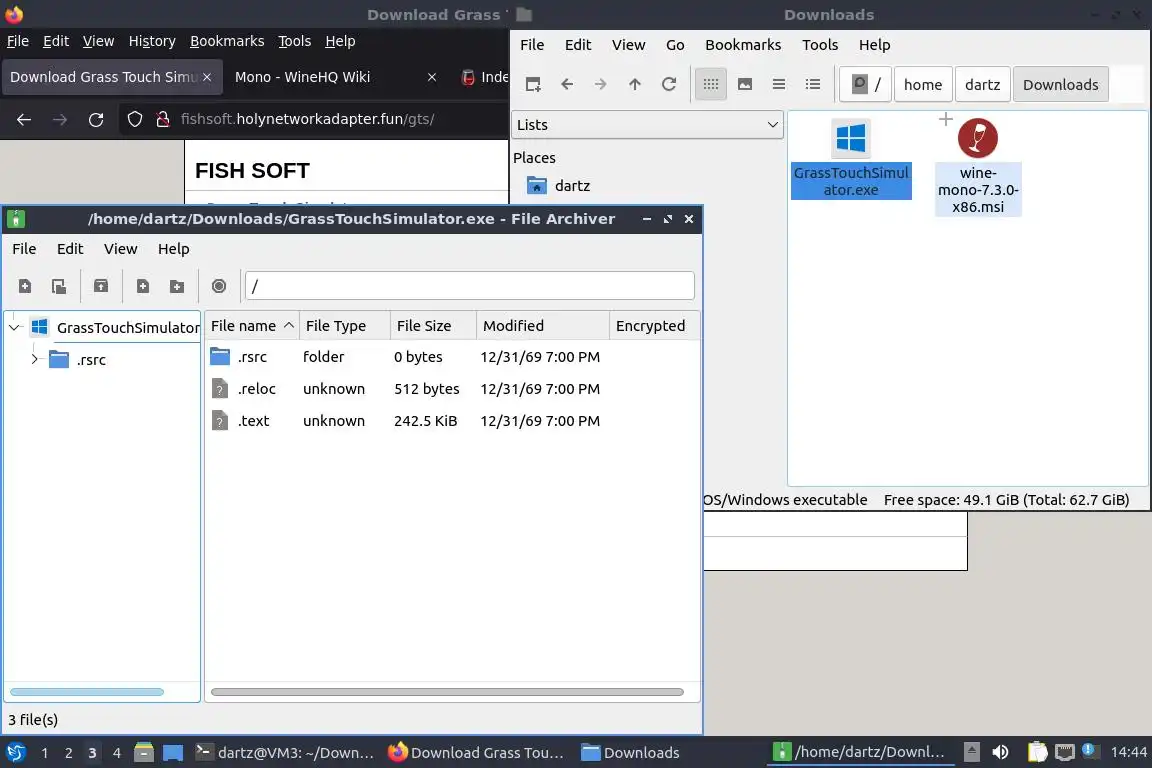Switch to workspace 2 in taskbar

68,753
